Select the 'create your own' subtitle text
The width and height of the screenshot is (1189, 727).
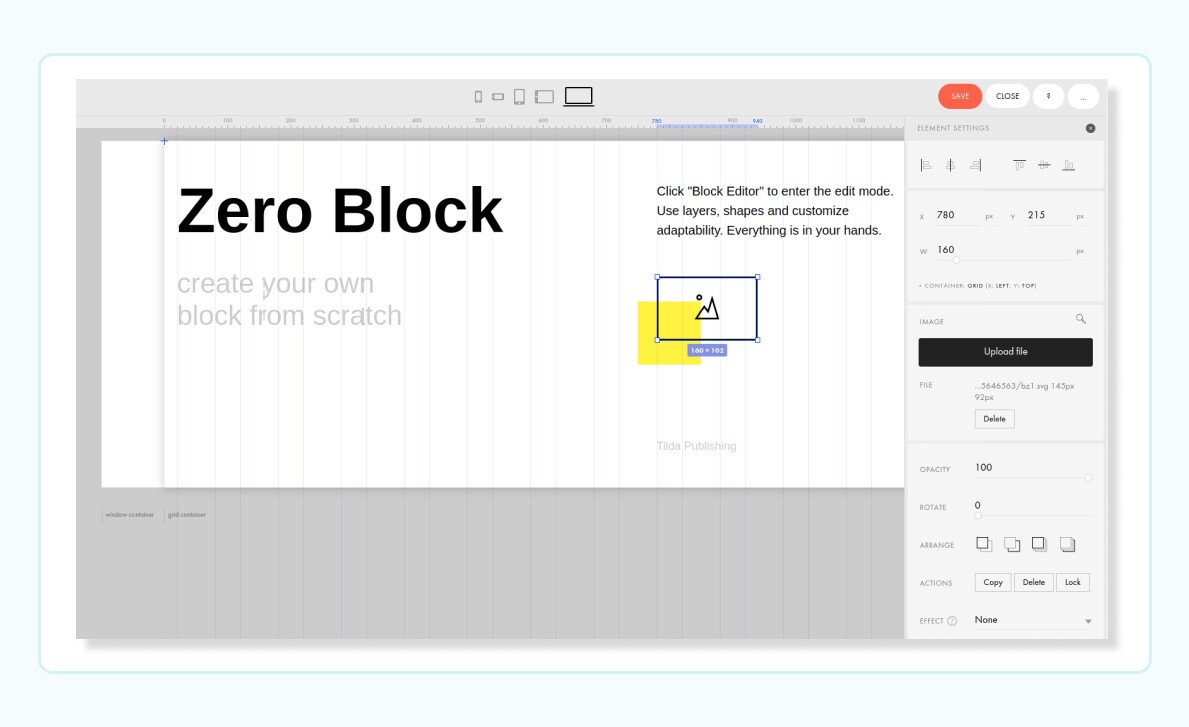click(x=290, y=299)
